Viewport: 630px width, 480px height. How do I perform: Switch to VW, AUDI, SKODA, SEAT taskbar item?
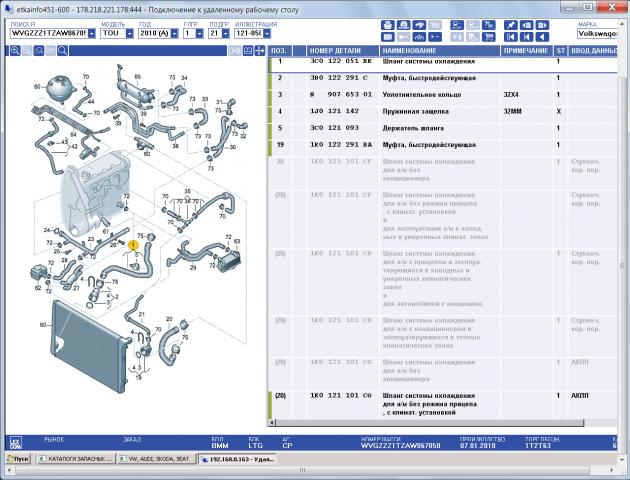coord(157,459)
